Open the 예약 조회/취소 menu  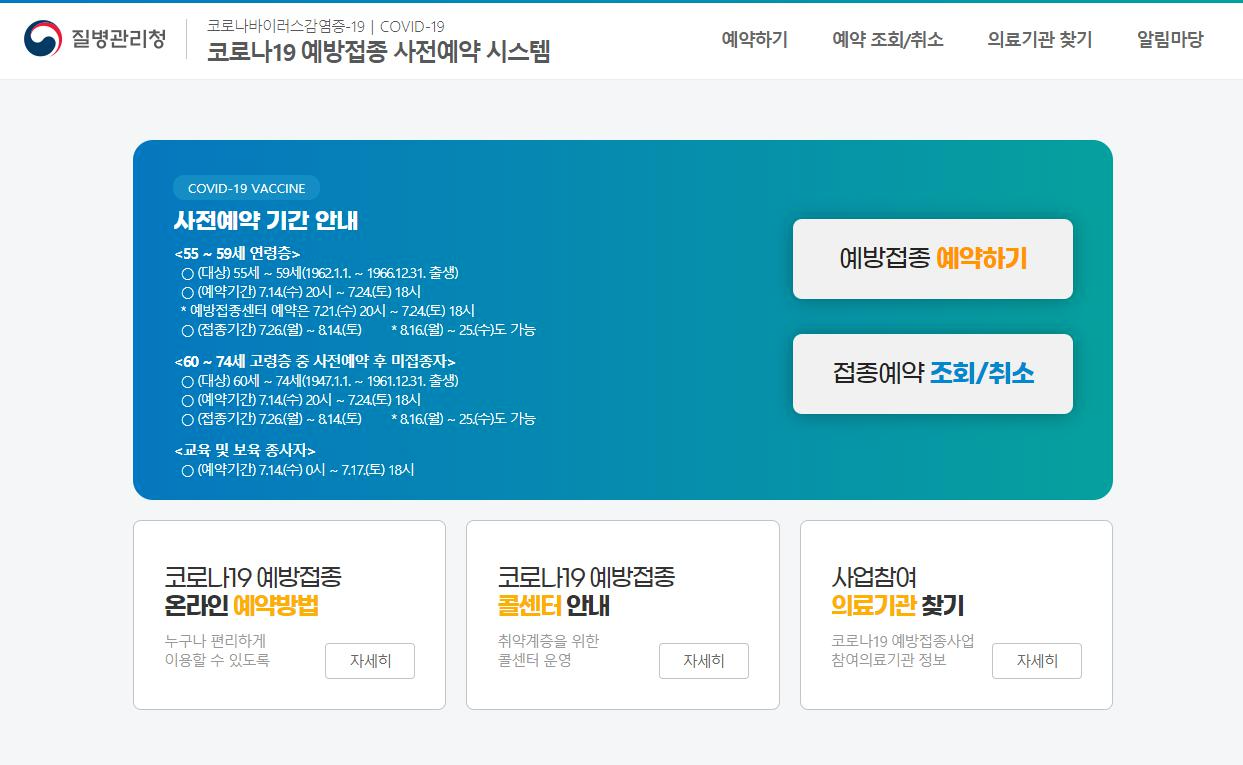[888, 40]
